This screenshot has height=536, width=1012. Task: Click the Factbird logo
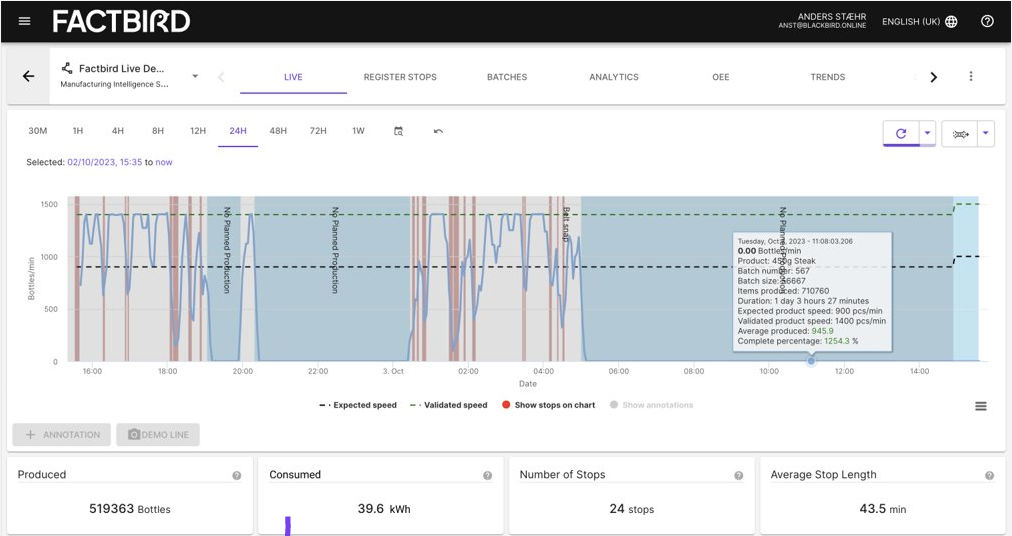[x=121, y=21]
